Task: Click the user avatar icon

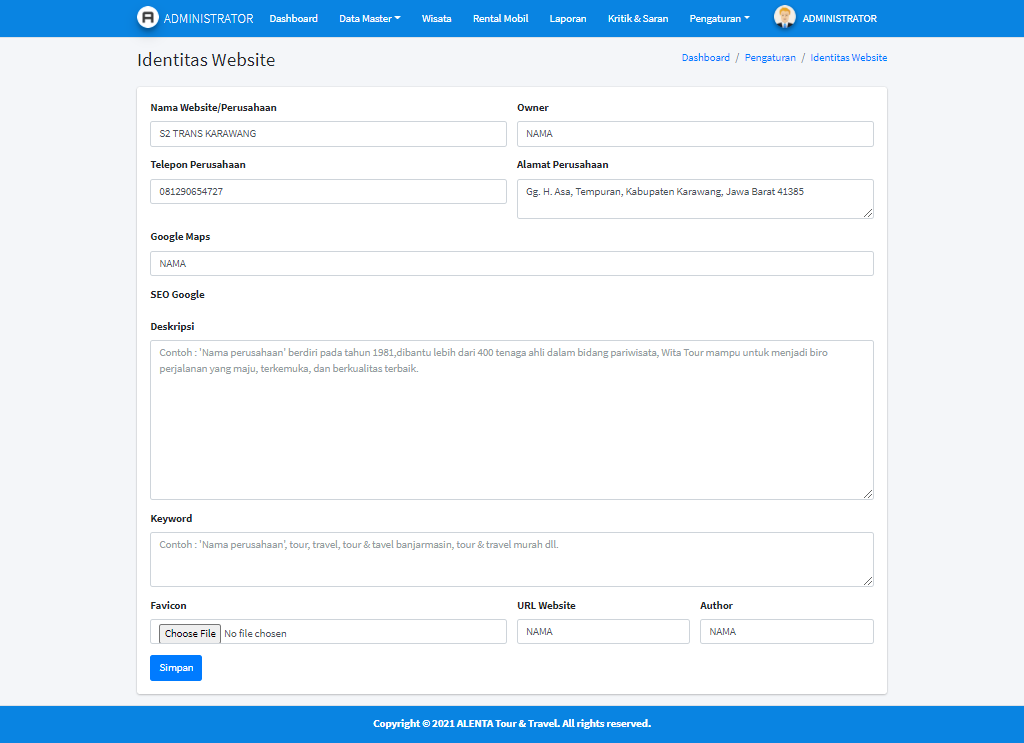Action: click(785, 18)
